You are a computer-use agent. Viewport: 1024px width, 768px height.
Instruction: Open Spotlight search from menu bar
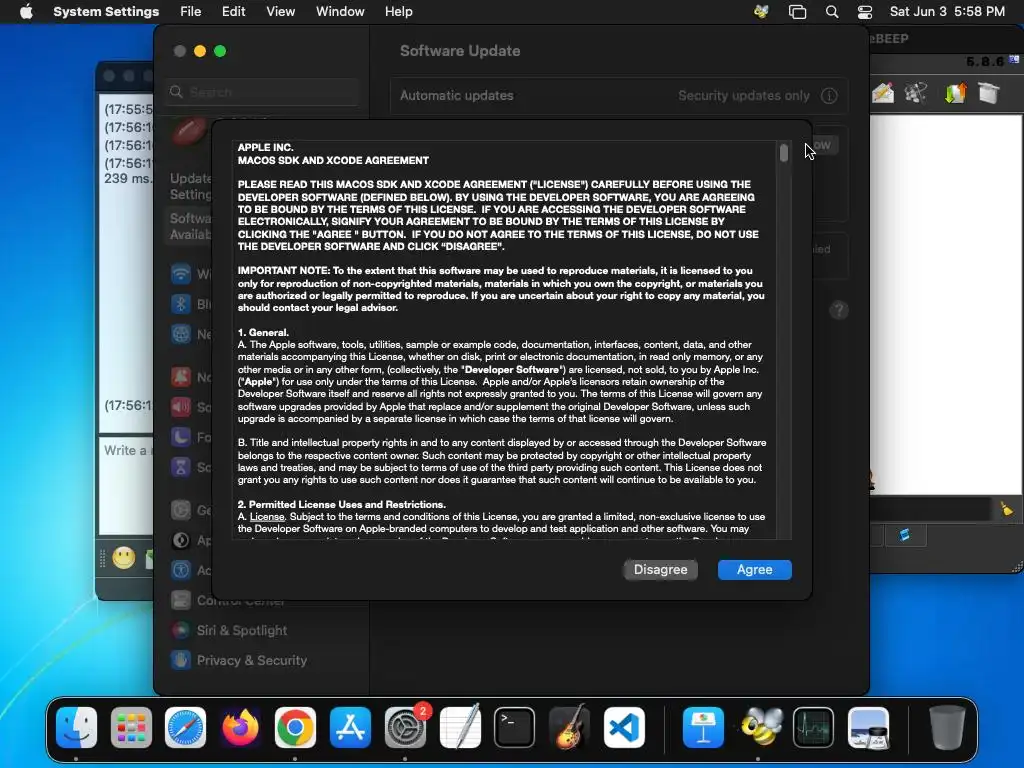[832, 12]
